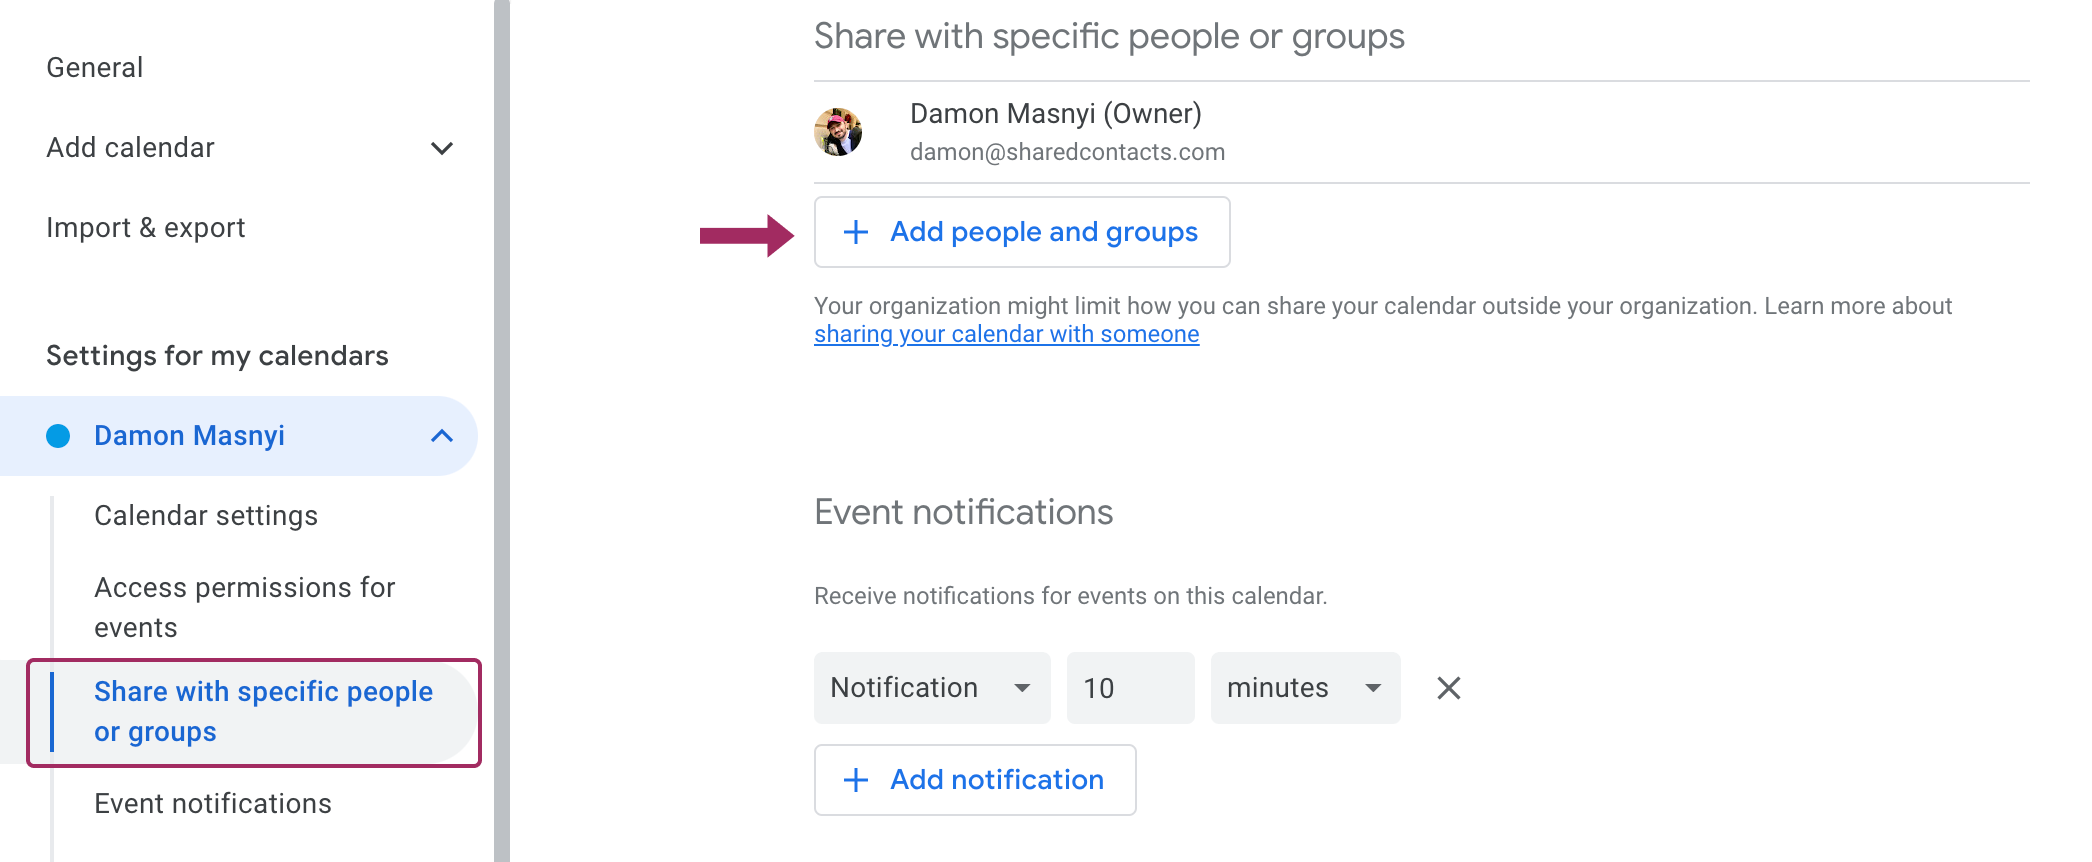Select Share with specific people or groups

click(263, 712)
